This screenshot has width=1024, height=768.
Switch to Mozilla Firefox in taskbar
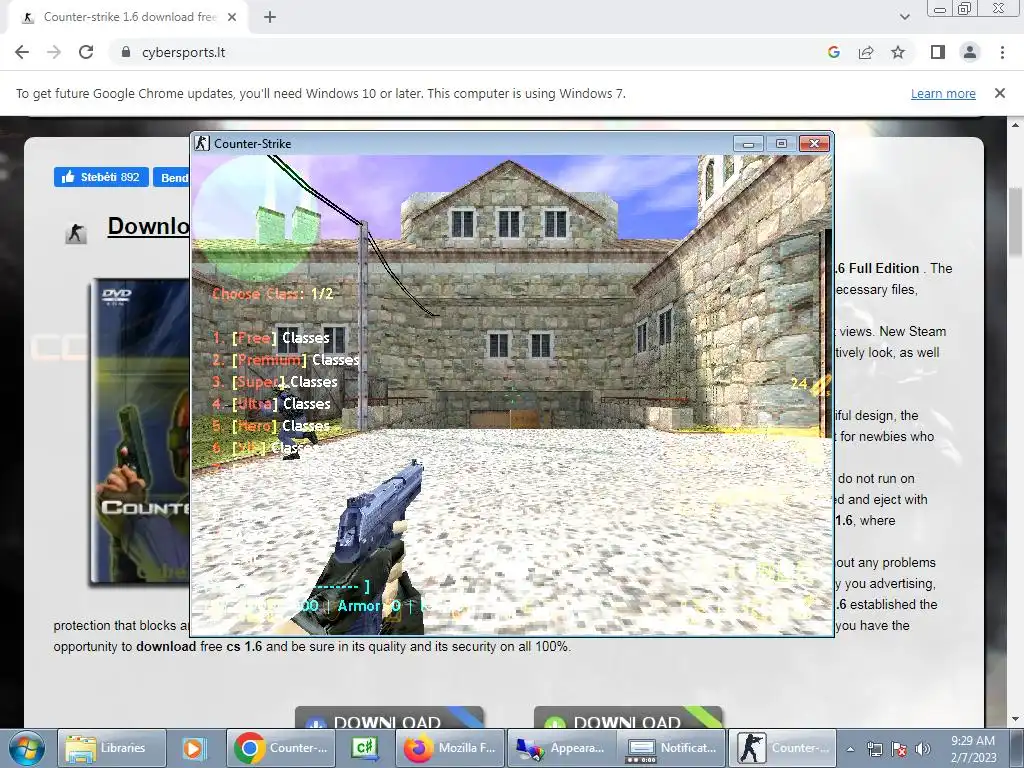coord(450,748)
